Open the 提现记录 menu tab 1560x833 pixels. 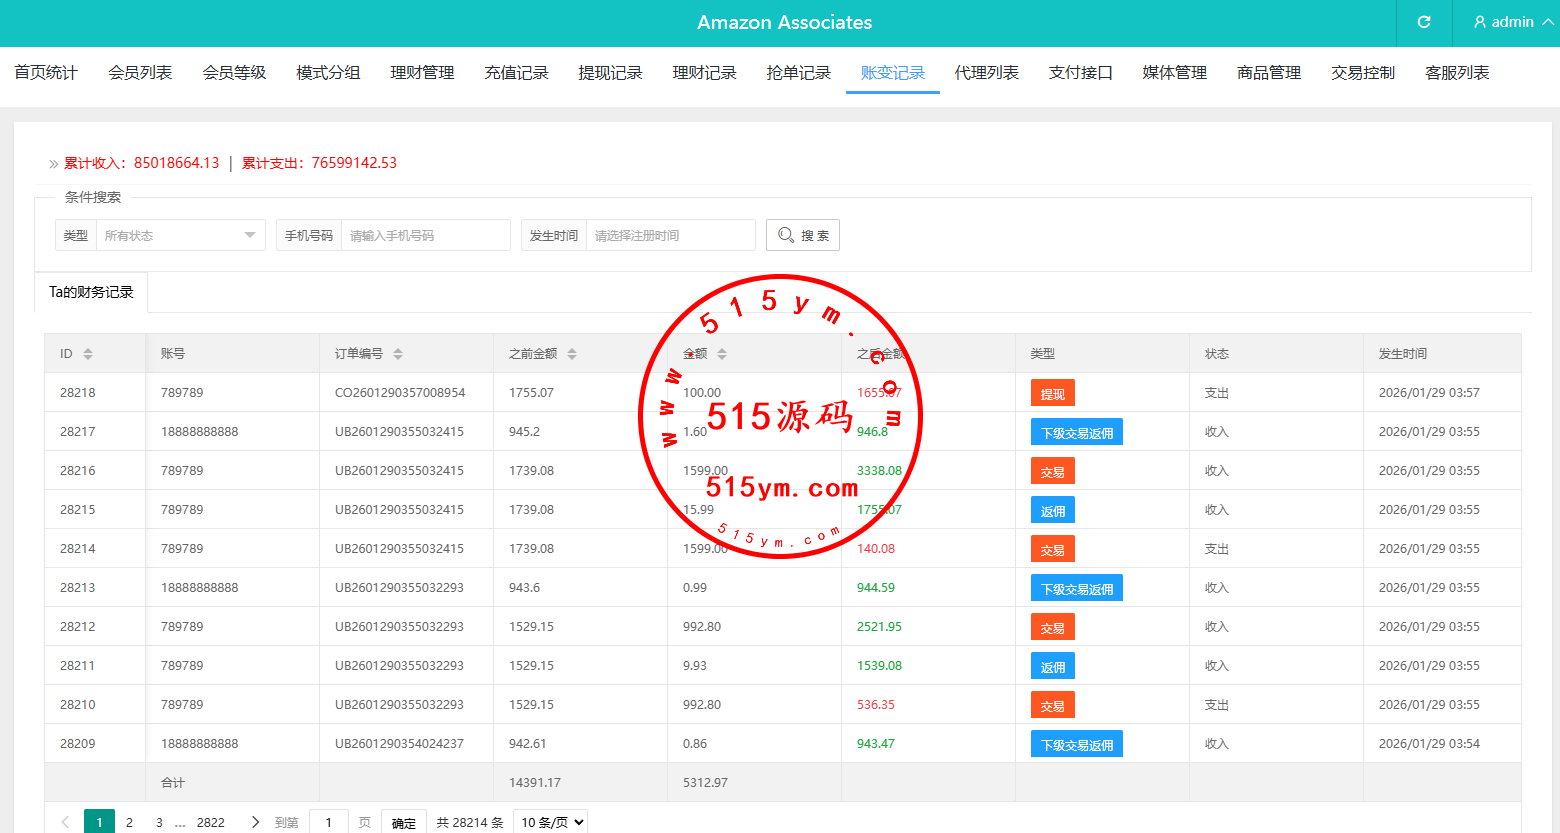(x=610, y=73)
